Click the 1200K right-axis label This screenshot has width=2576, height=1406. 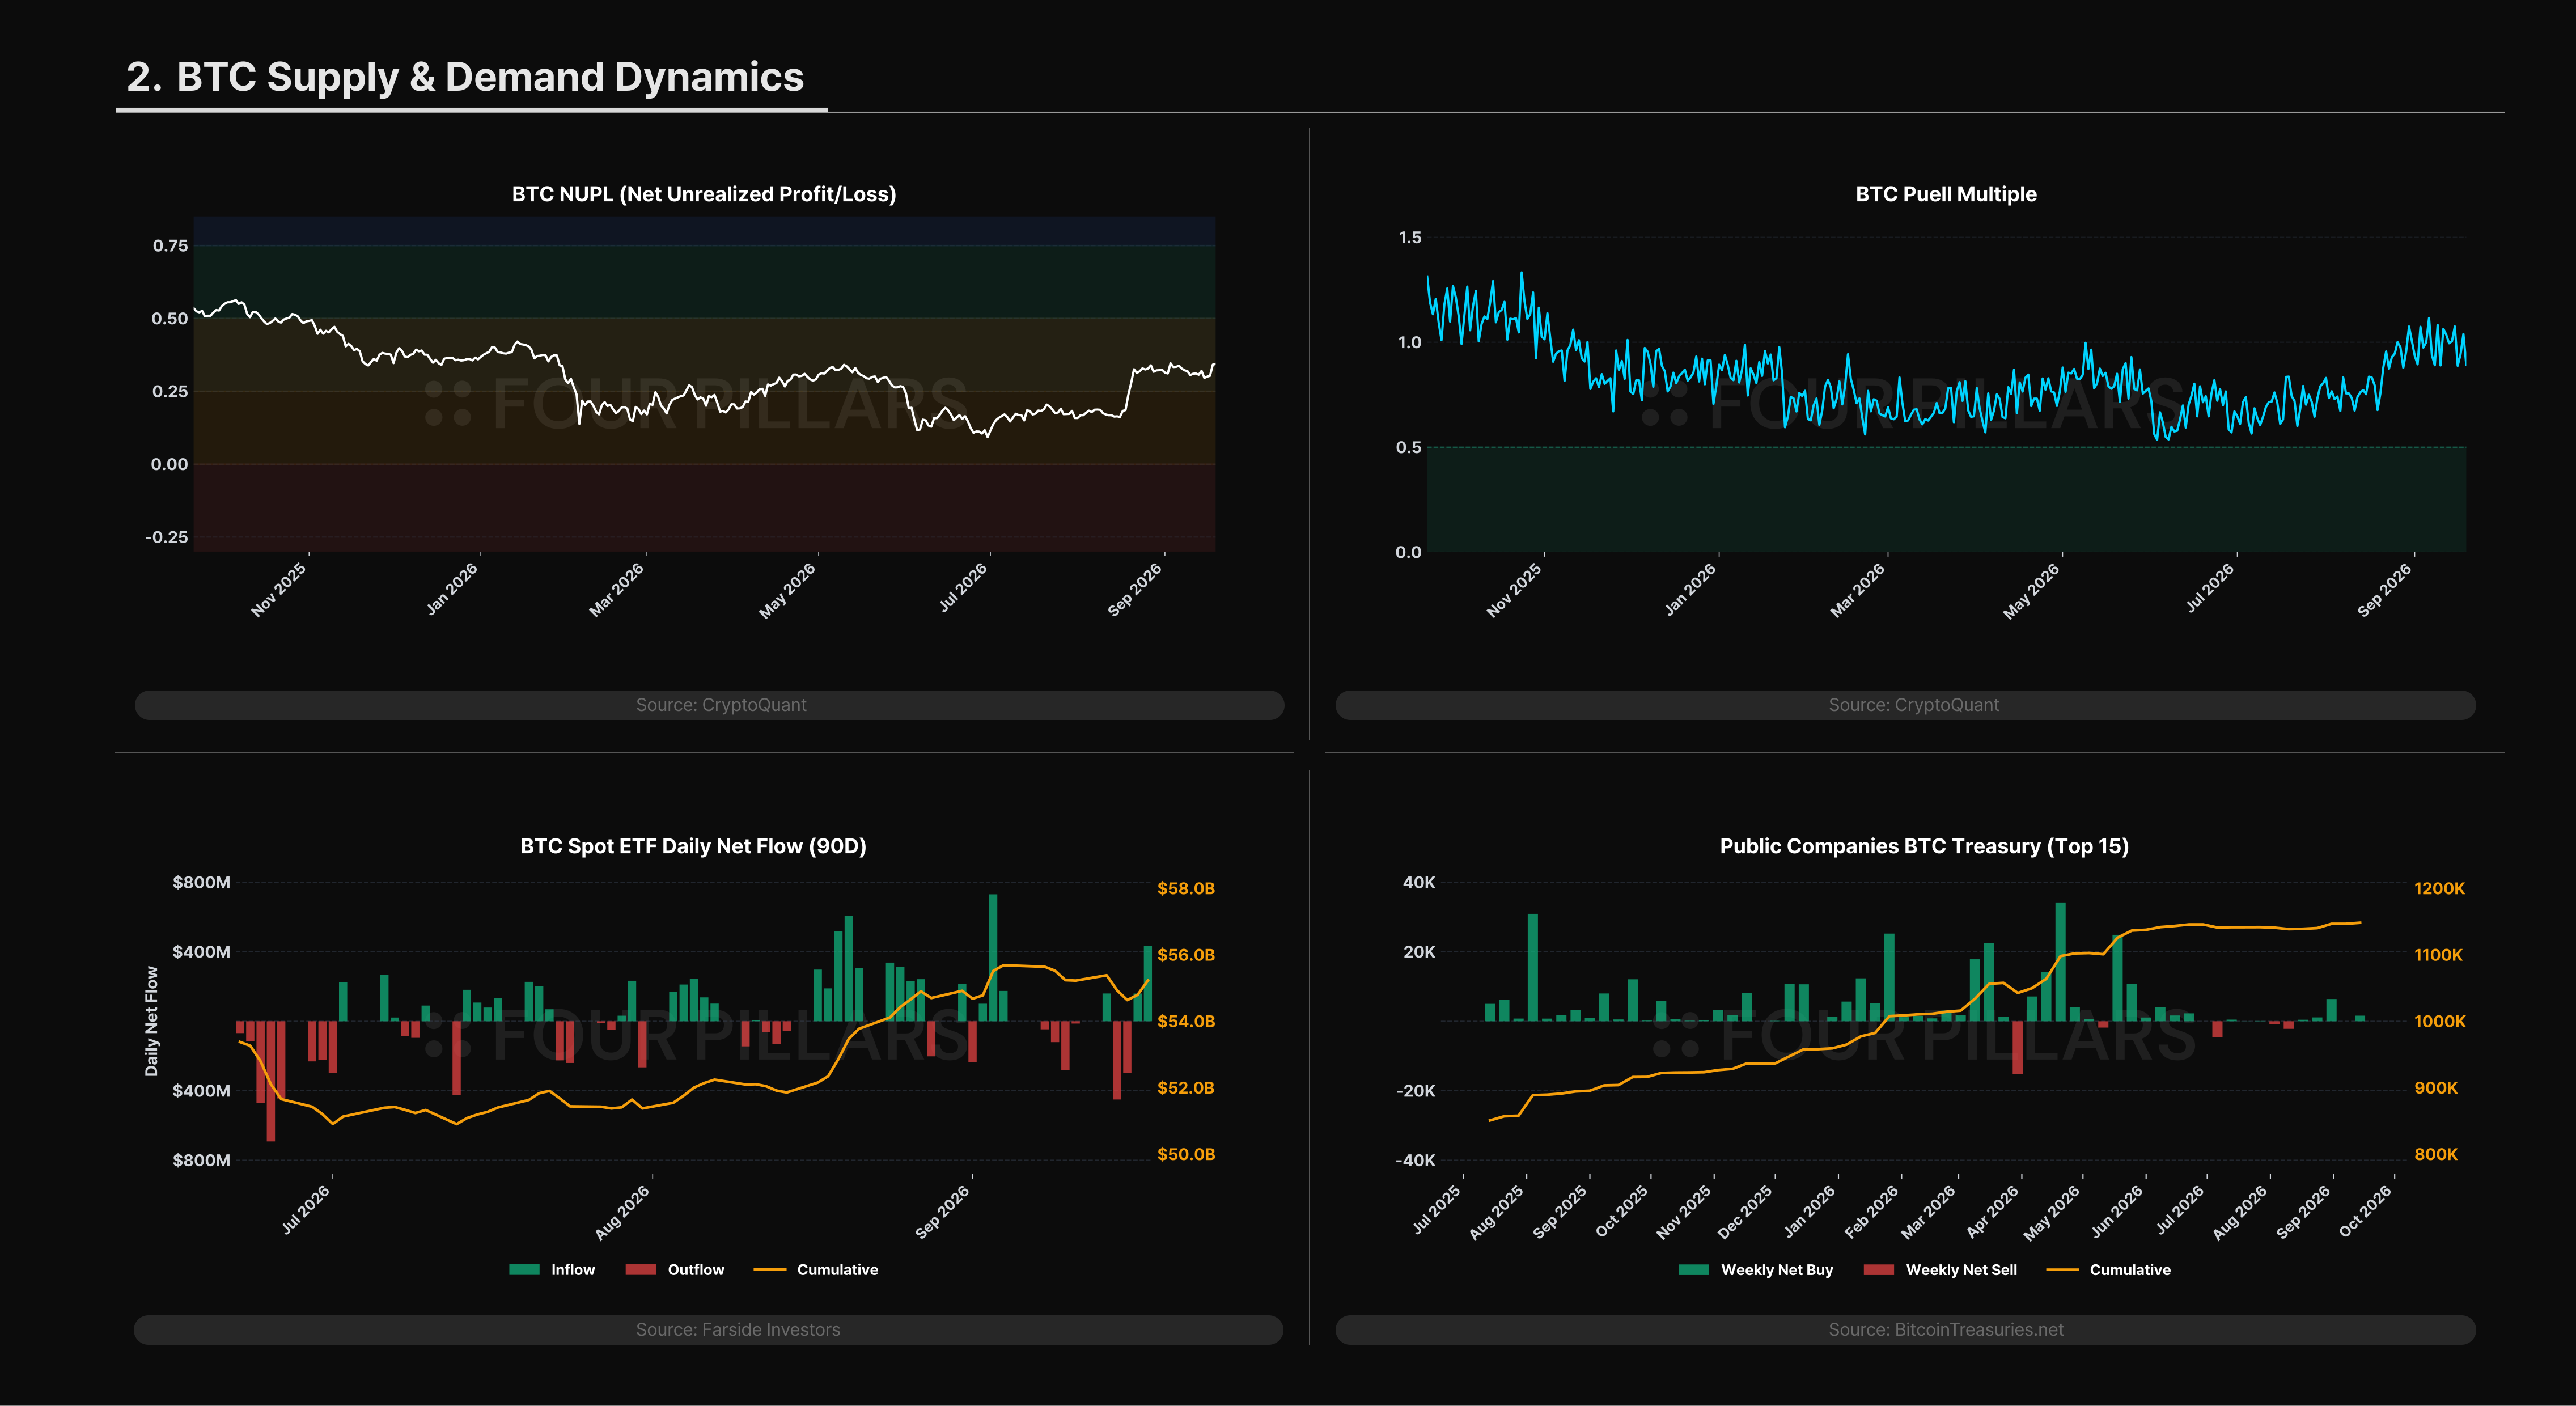tap(2439, 888)
